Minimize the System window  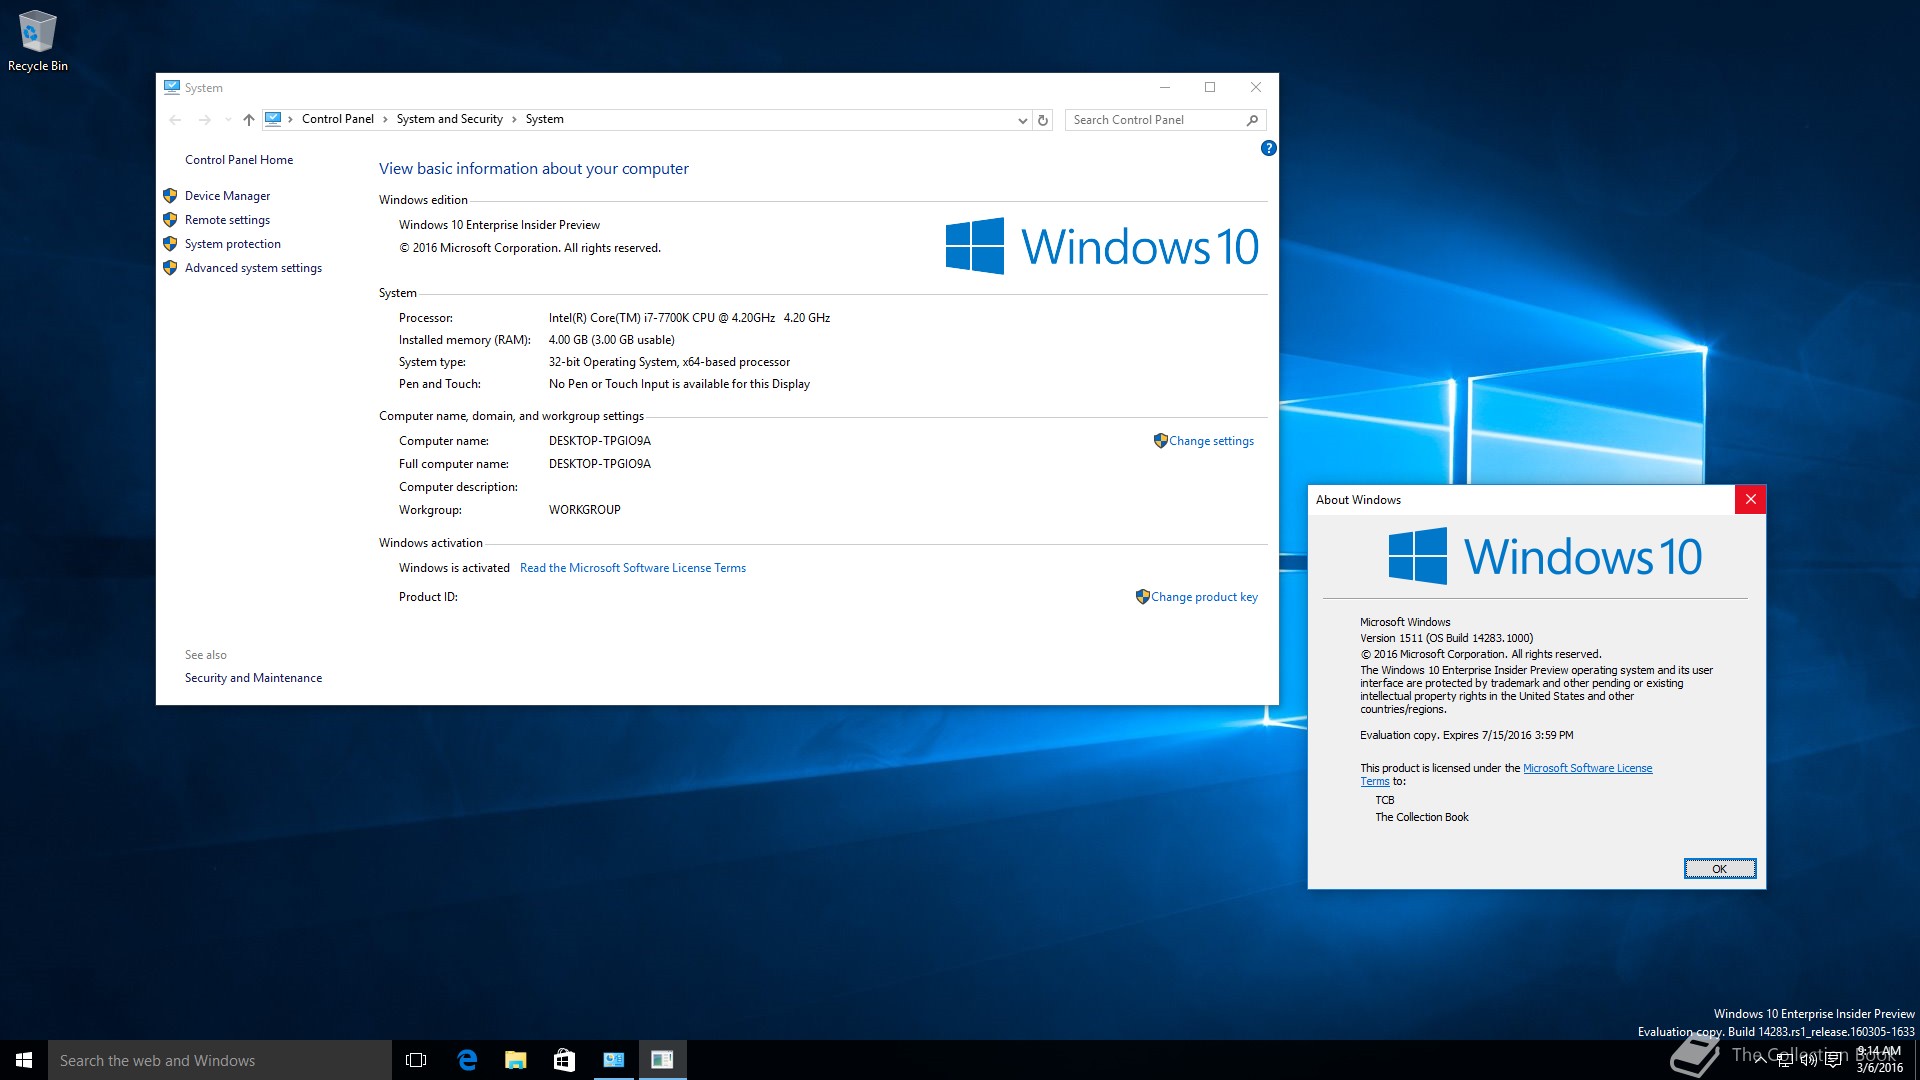(x=1164, y=87)
